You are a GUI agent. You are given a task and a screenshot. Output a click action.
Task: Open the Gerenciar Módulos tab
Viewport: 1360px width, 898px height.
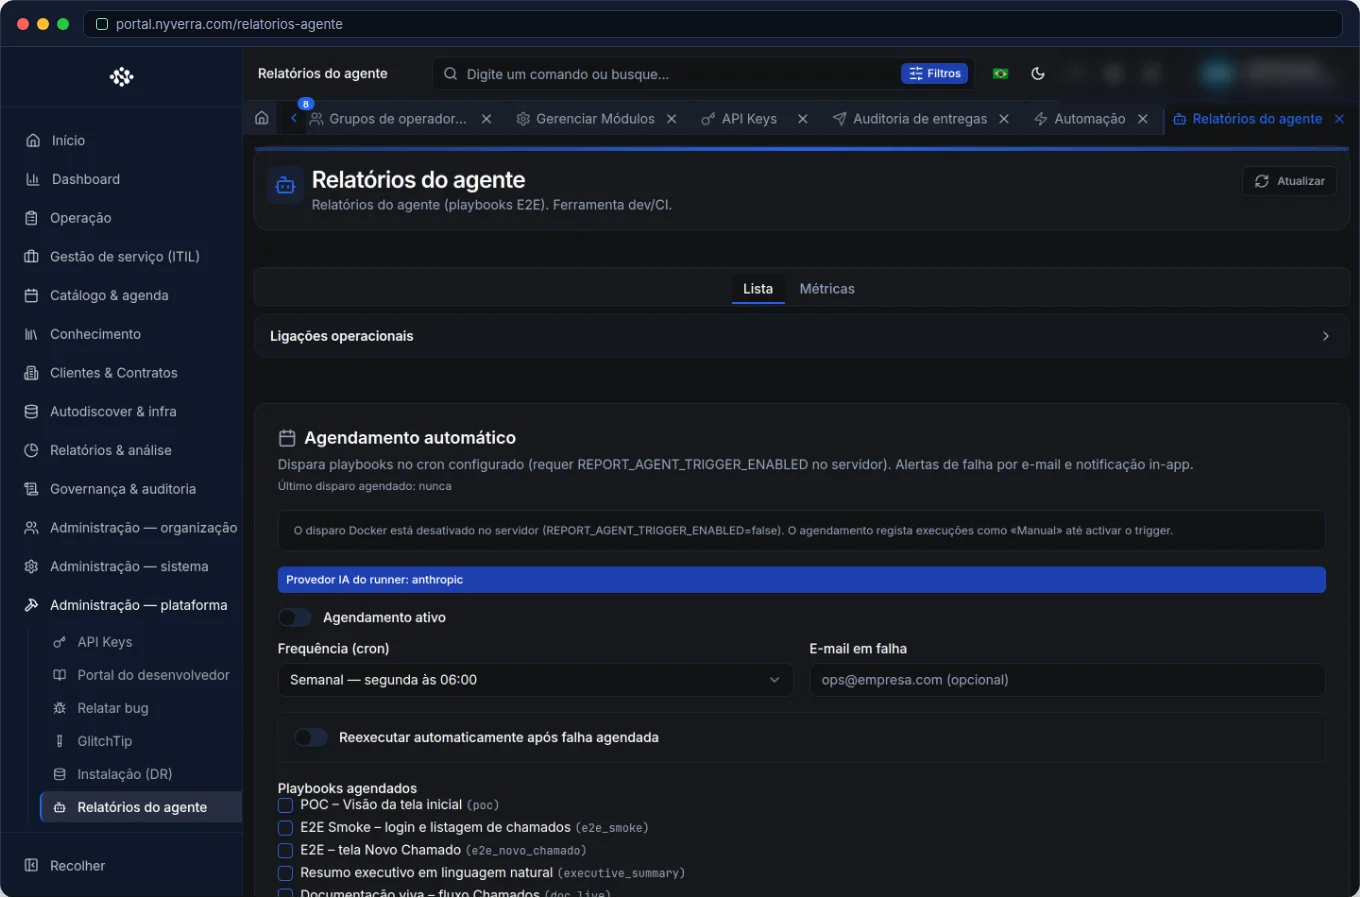tap(595, 119)
